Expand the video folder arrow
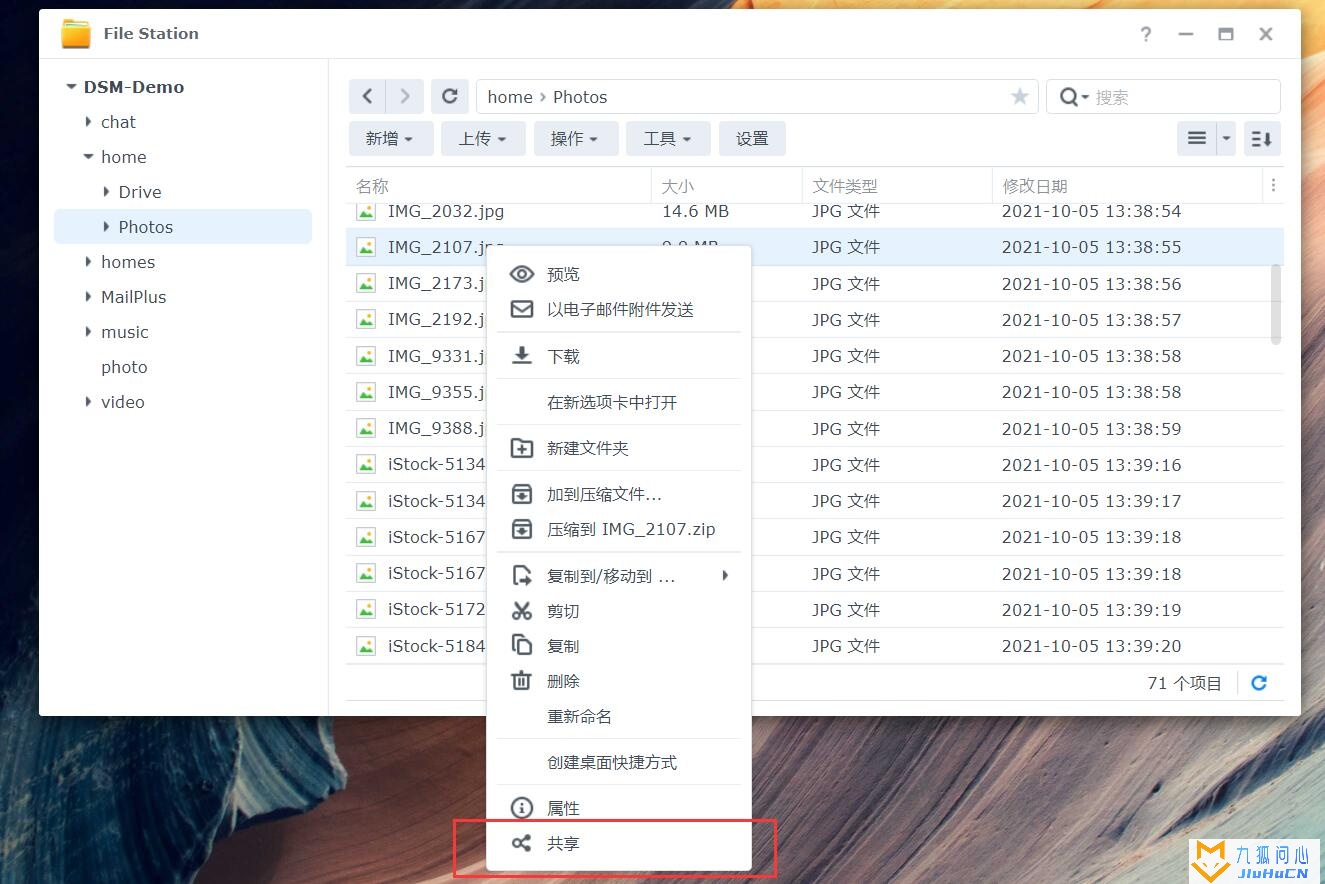This screenshot has height=884, width=1325. point(89,402)
